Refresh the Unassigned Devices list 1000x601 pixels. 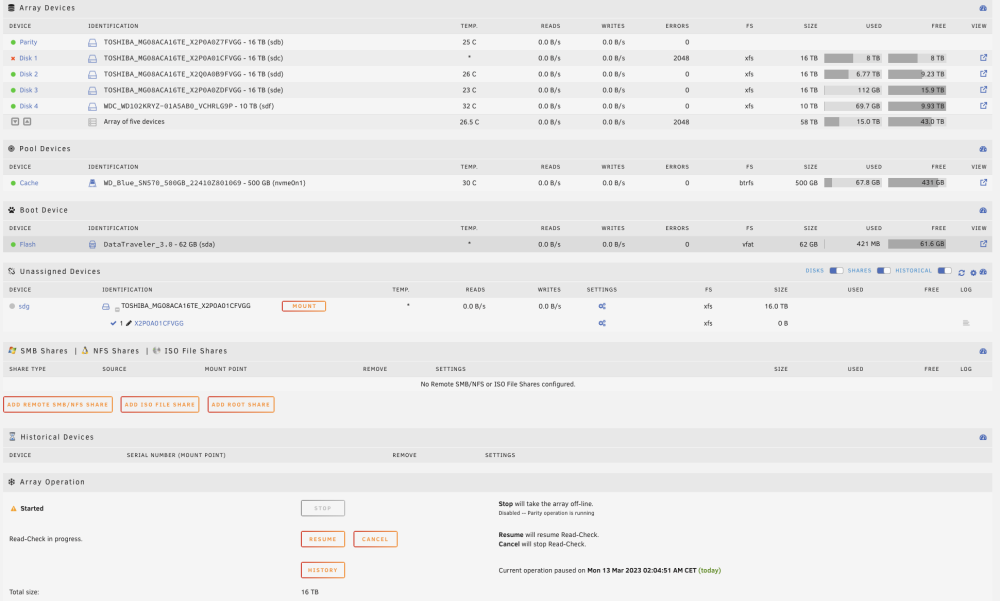[x=962, y=272]
